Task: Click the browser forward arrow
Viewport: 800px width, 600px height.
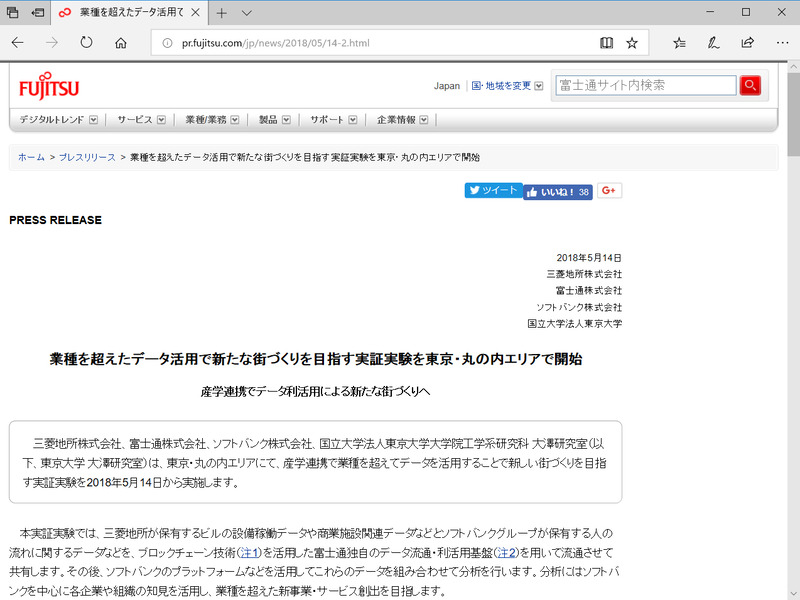Action: coord(52,43)
